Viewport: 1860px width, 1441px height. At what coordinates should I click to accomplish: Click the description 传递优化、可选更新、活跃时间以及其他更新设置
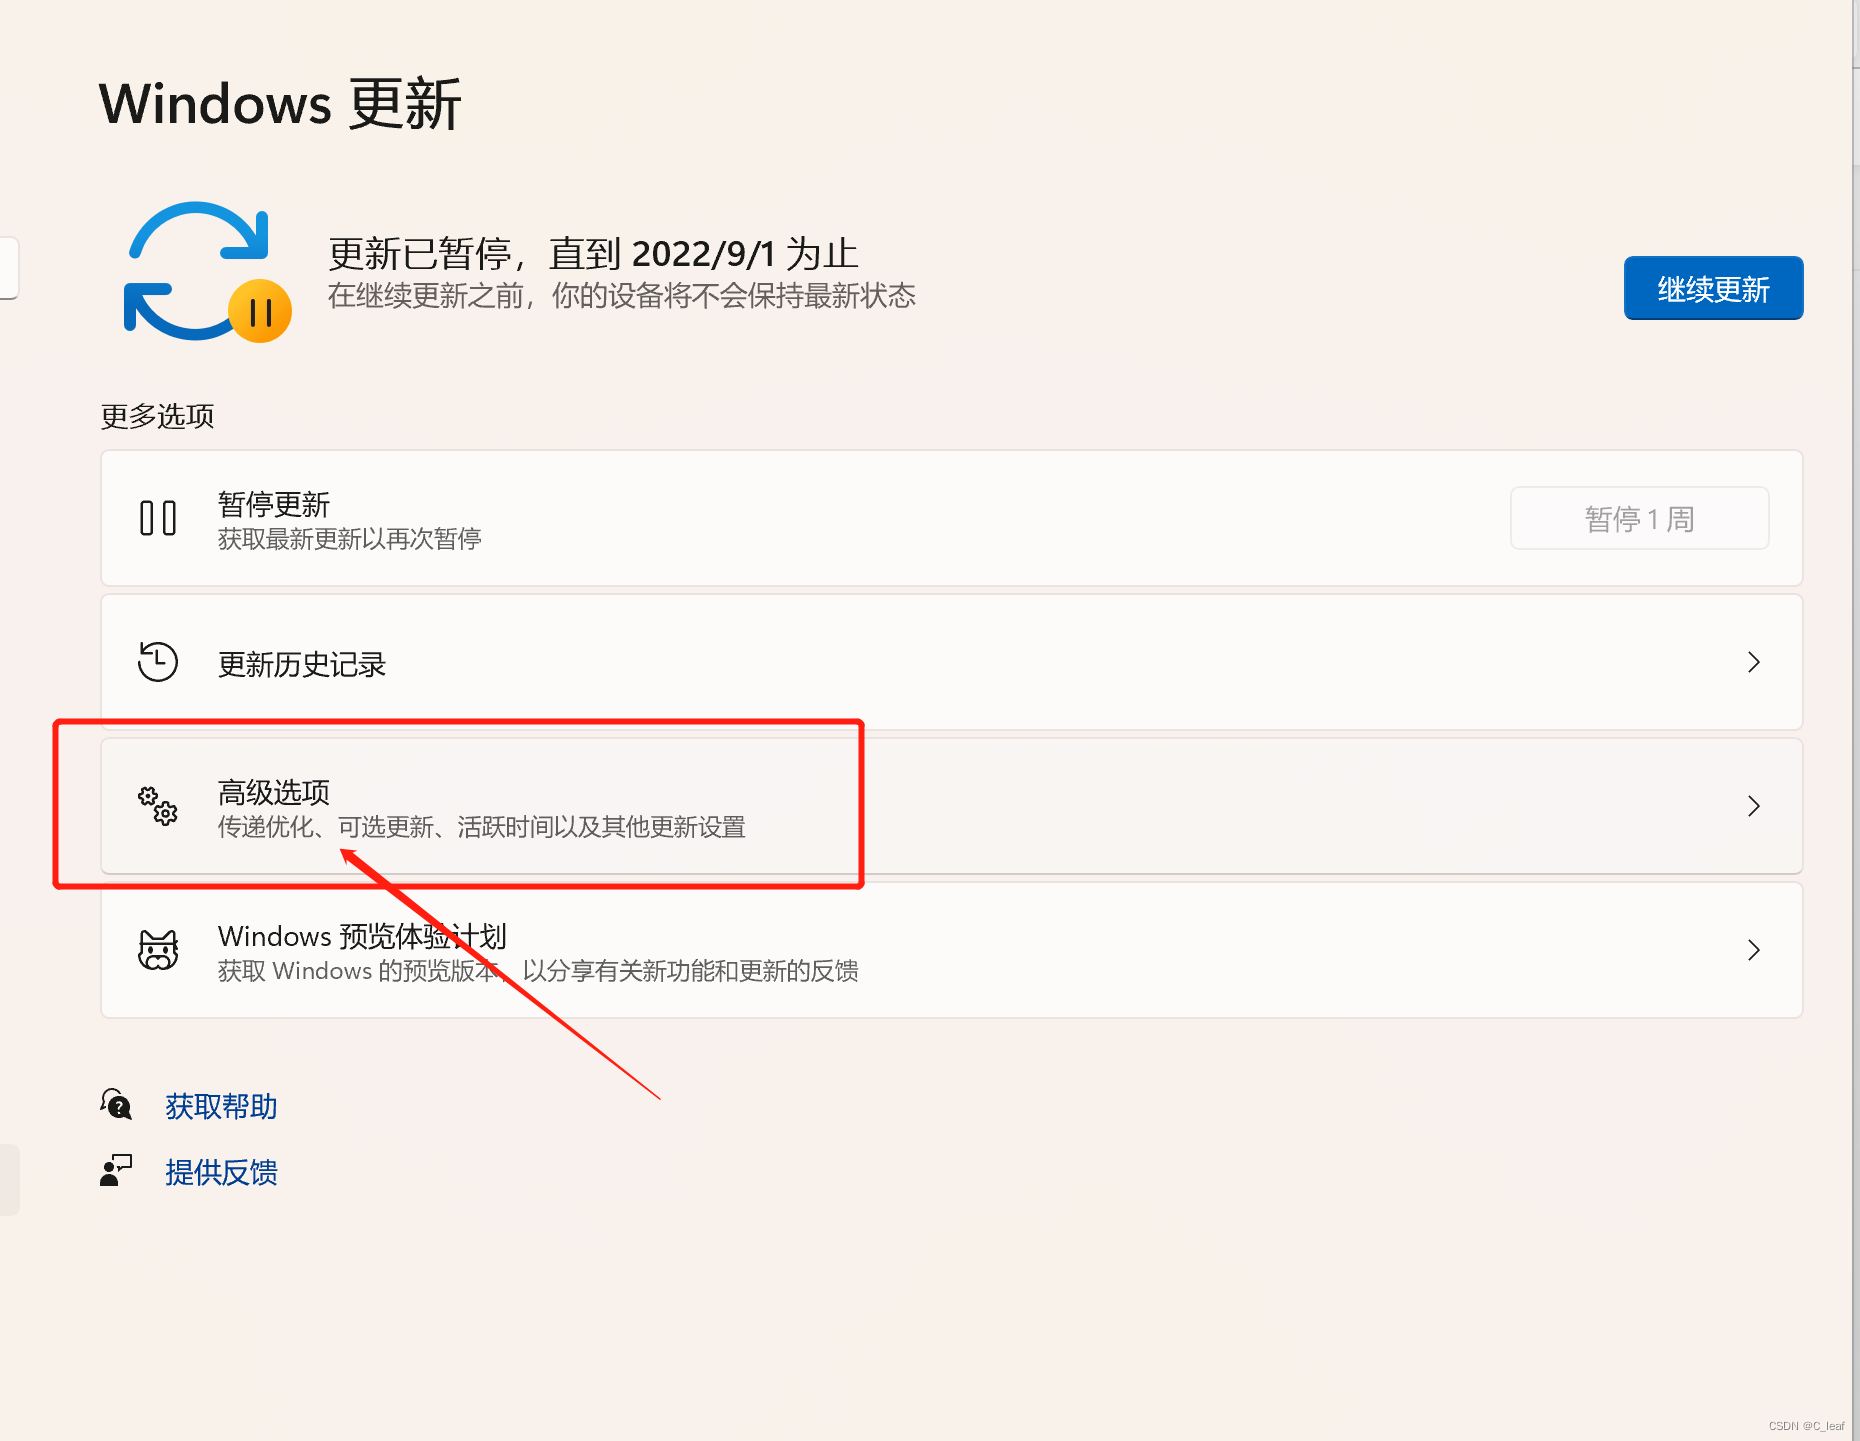[x=482, y=828]
